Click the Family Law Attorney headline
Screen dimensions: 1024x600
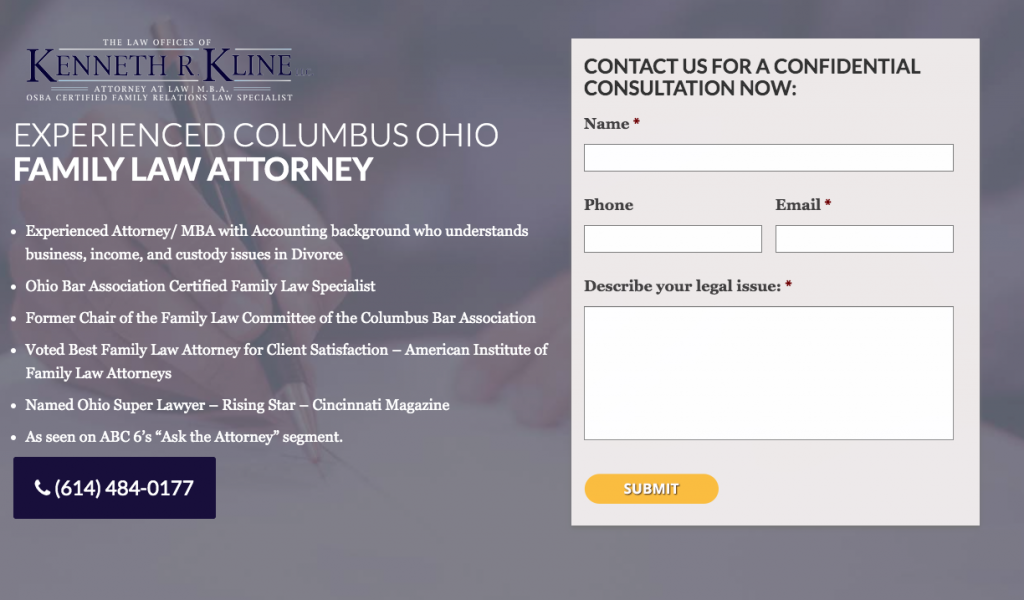pyautogui.click(x=193, y=169)
